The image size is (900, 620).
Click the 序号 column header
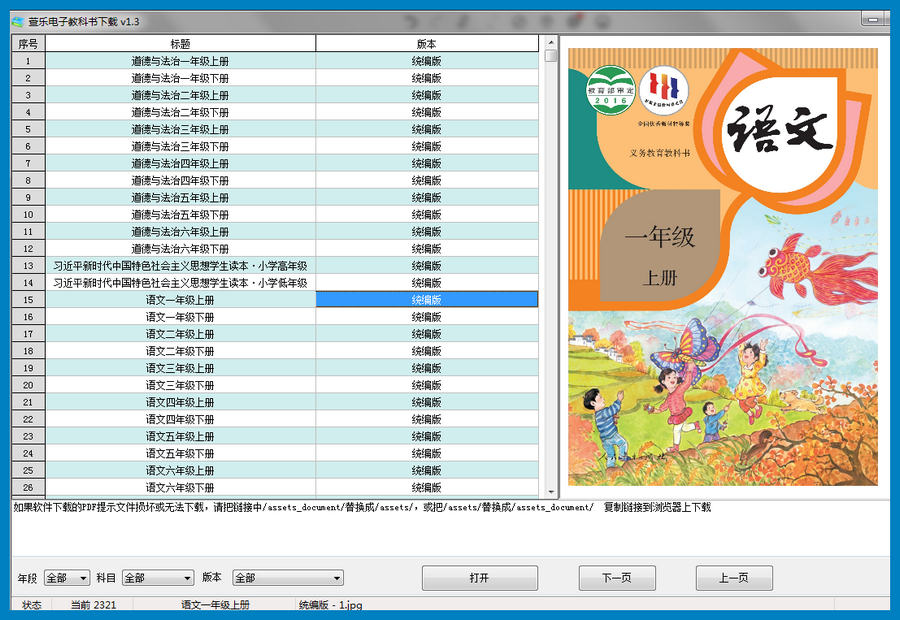(28, 44)
